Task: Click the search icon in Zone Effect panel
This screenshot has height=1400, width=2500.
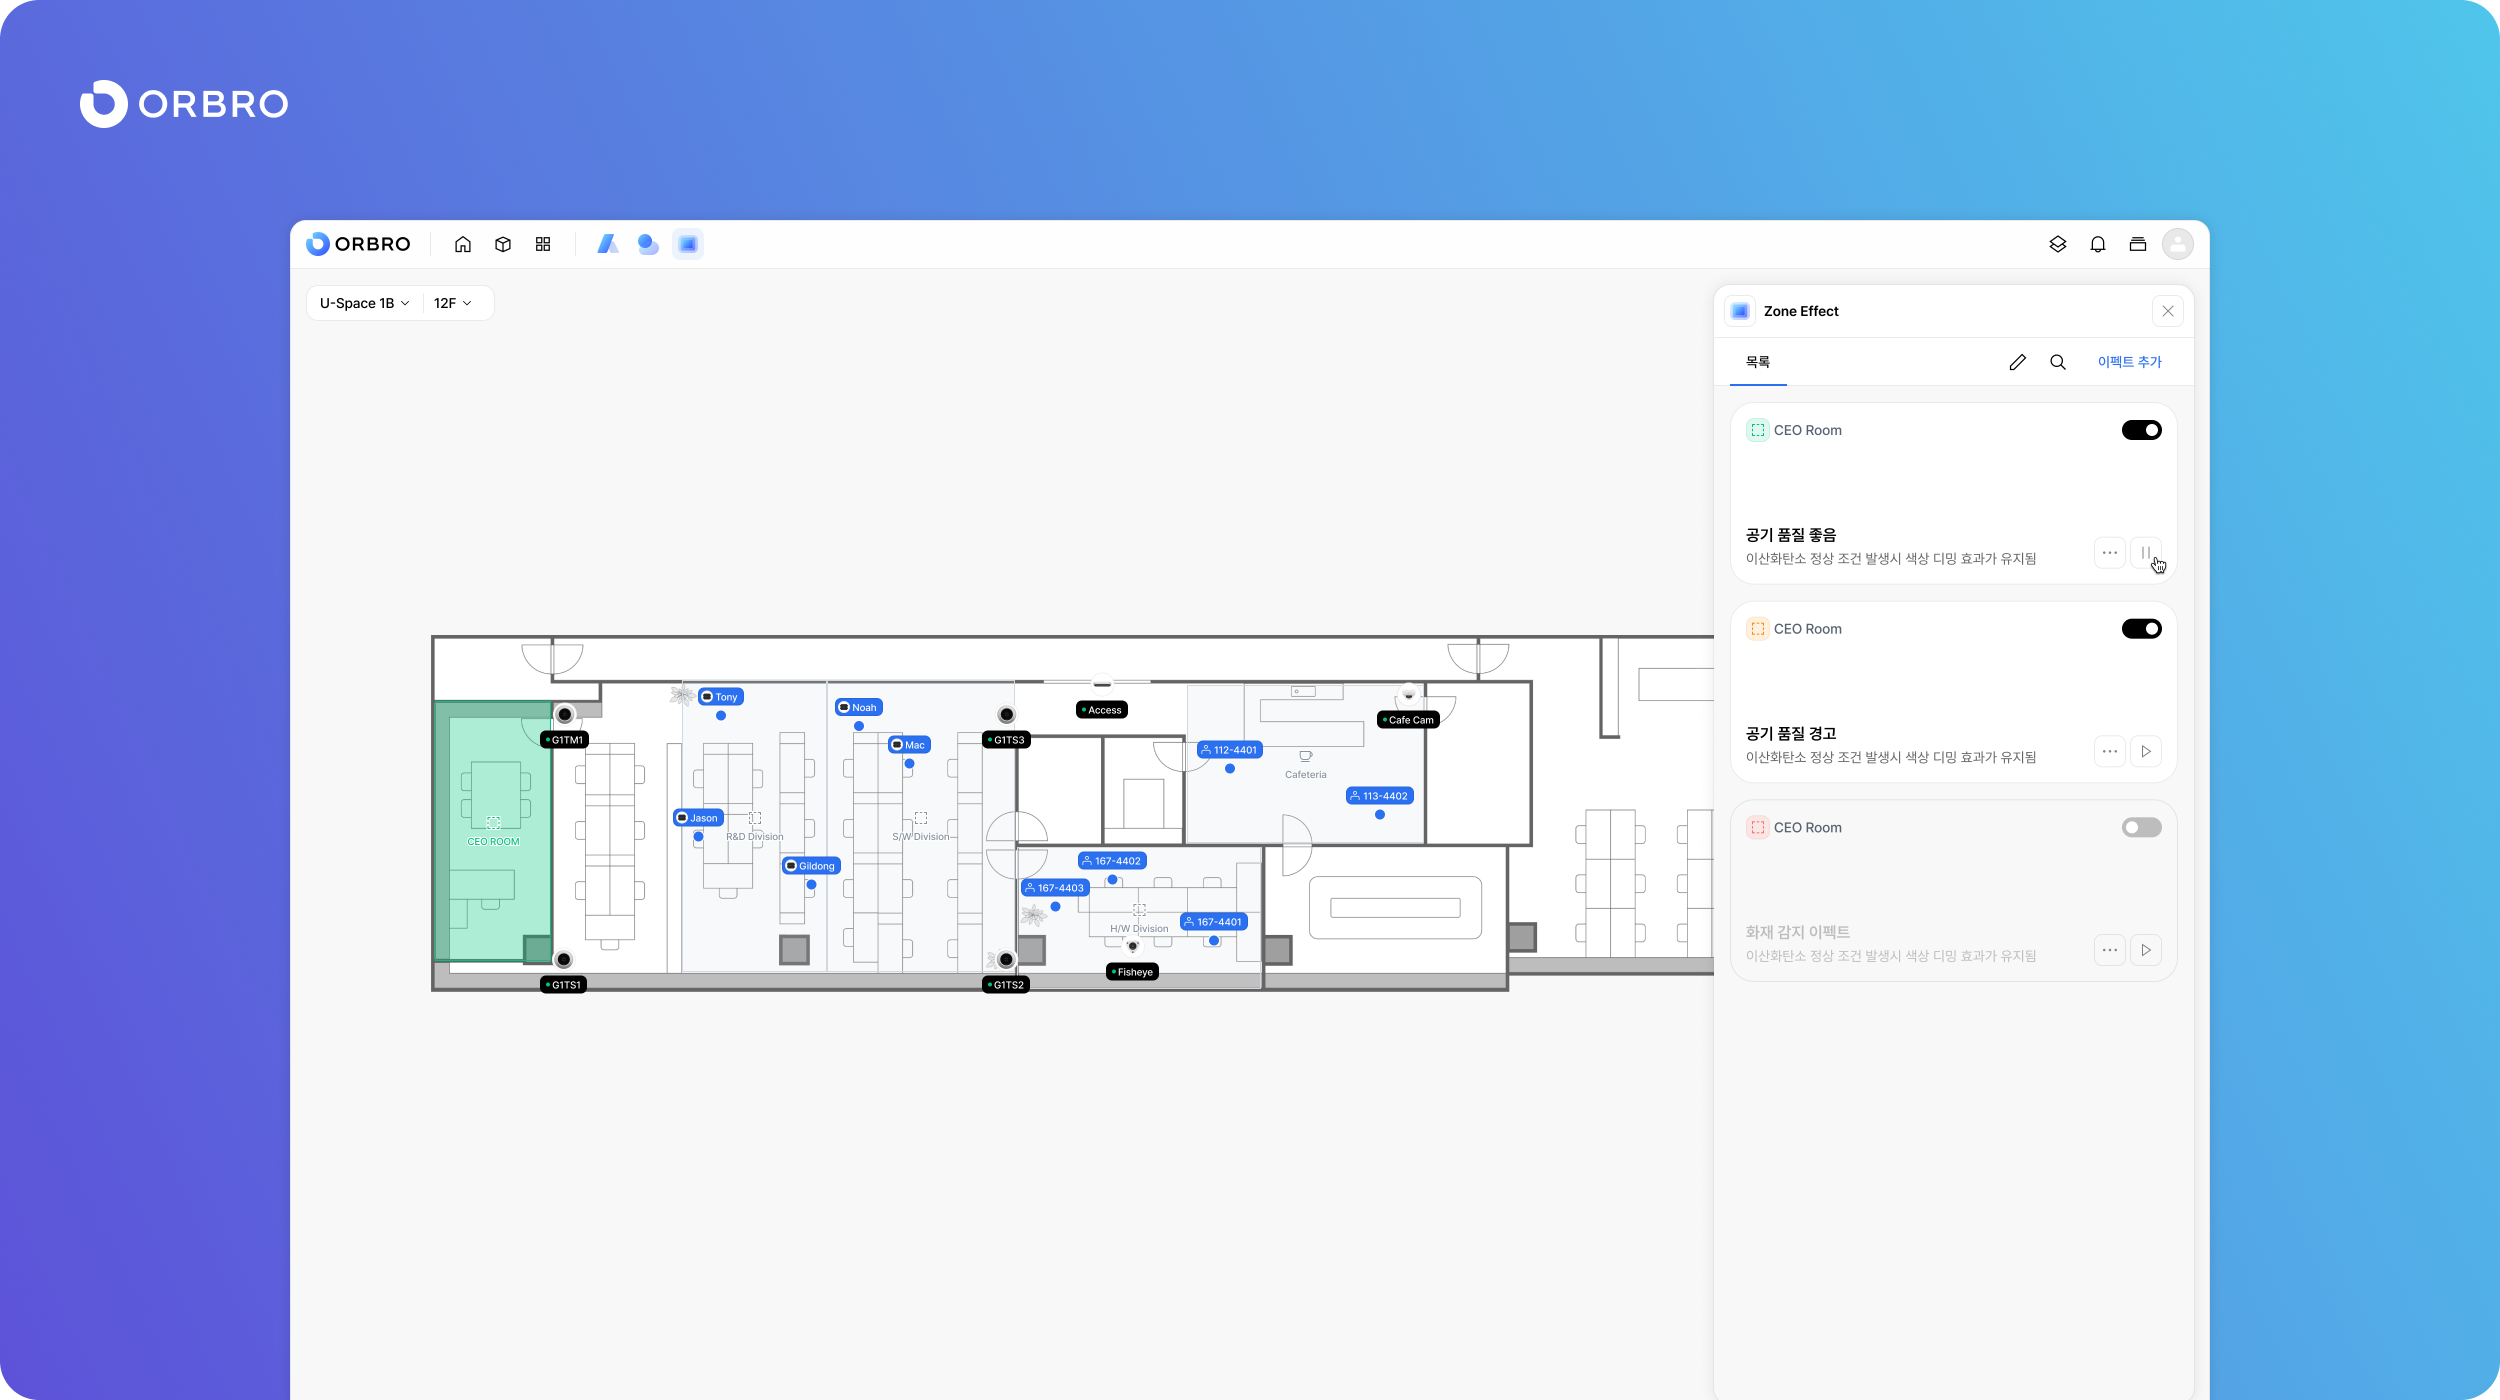Action: pyautogui.click(x=2058, y=362)
